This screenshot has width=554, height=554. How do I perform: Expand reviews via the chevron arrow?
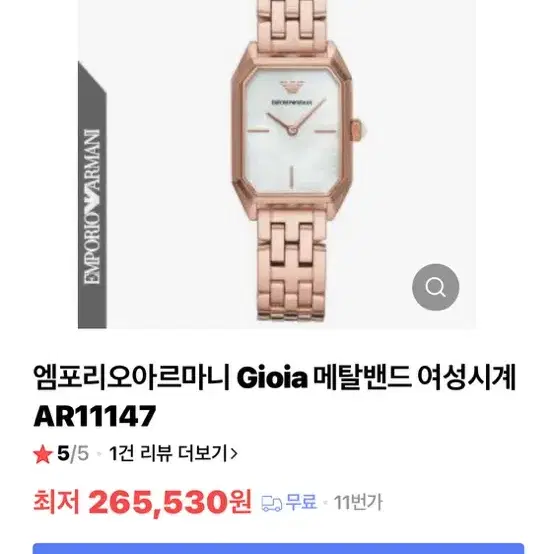coord(234,453)
